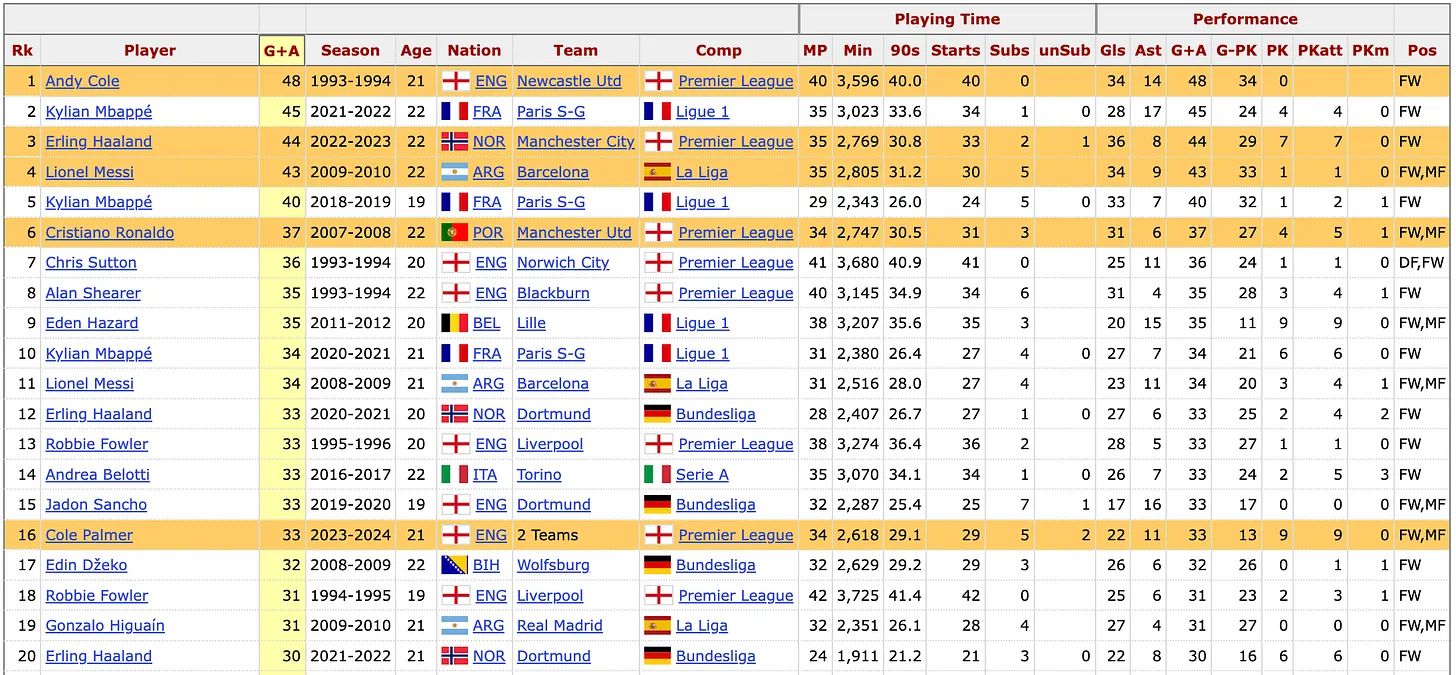The height and width of the screenshot is (675, 1456).
Task: Open the Blackburn team link
Action: [553, 293]
